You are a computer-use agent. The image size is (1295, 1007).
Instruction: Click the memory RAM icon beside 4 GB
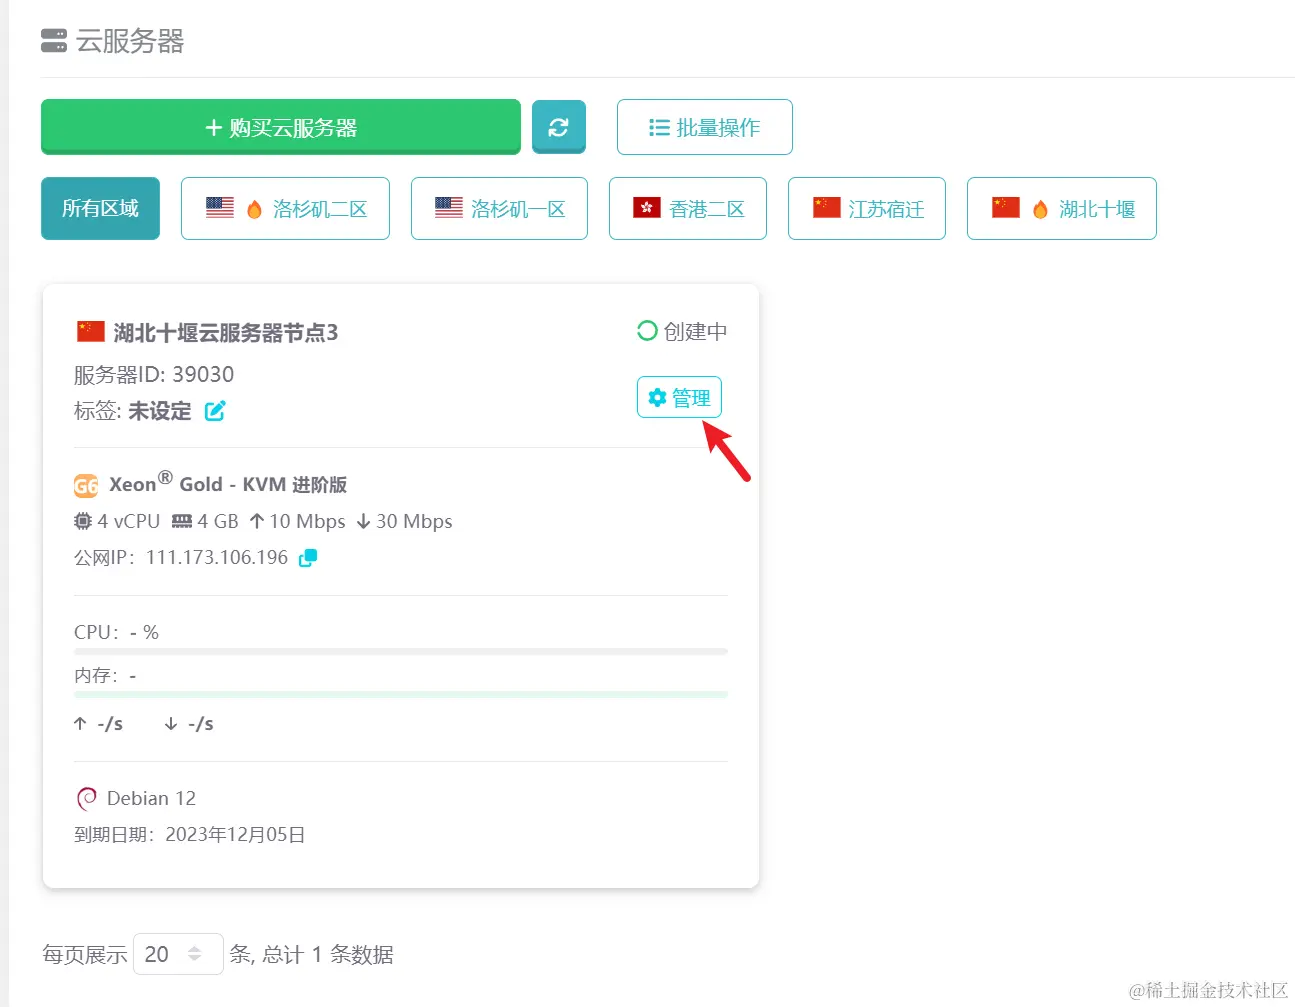[x=182, y=521]
